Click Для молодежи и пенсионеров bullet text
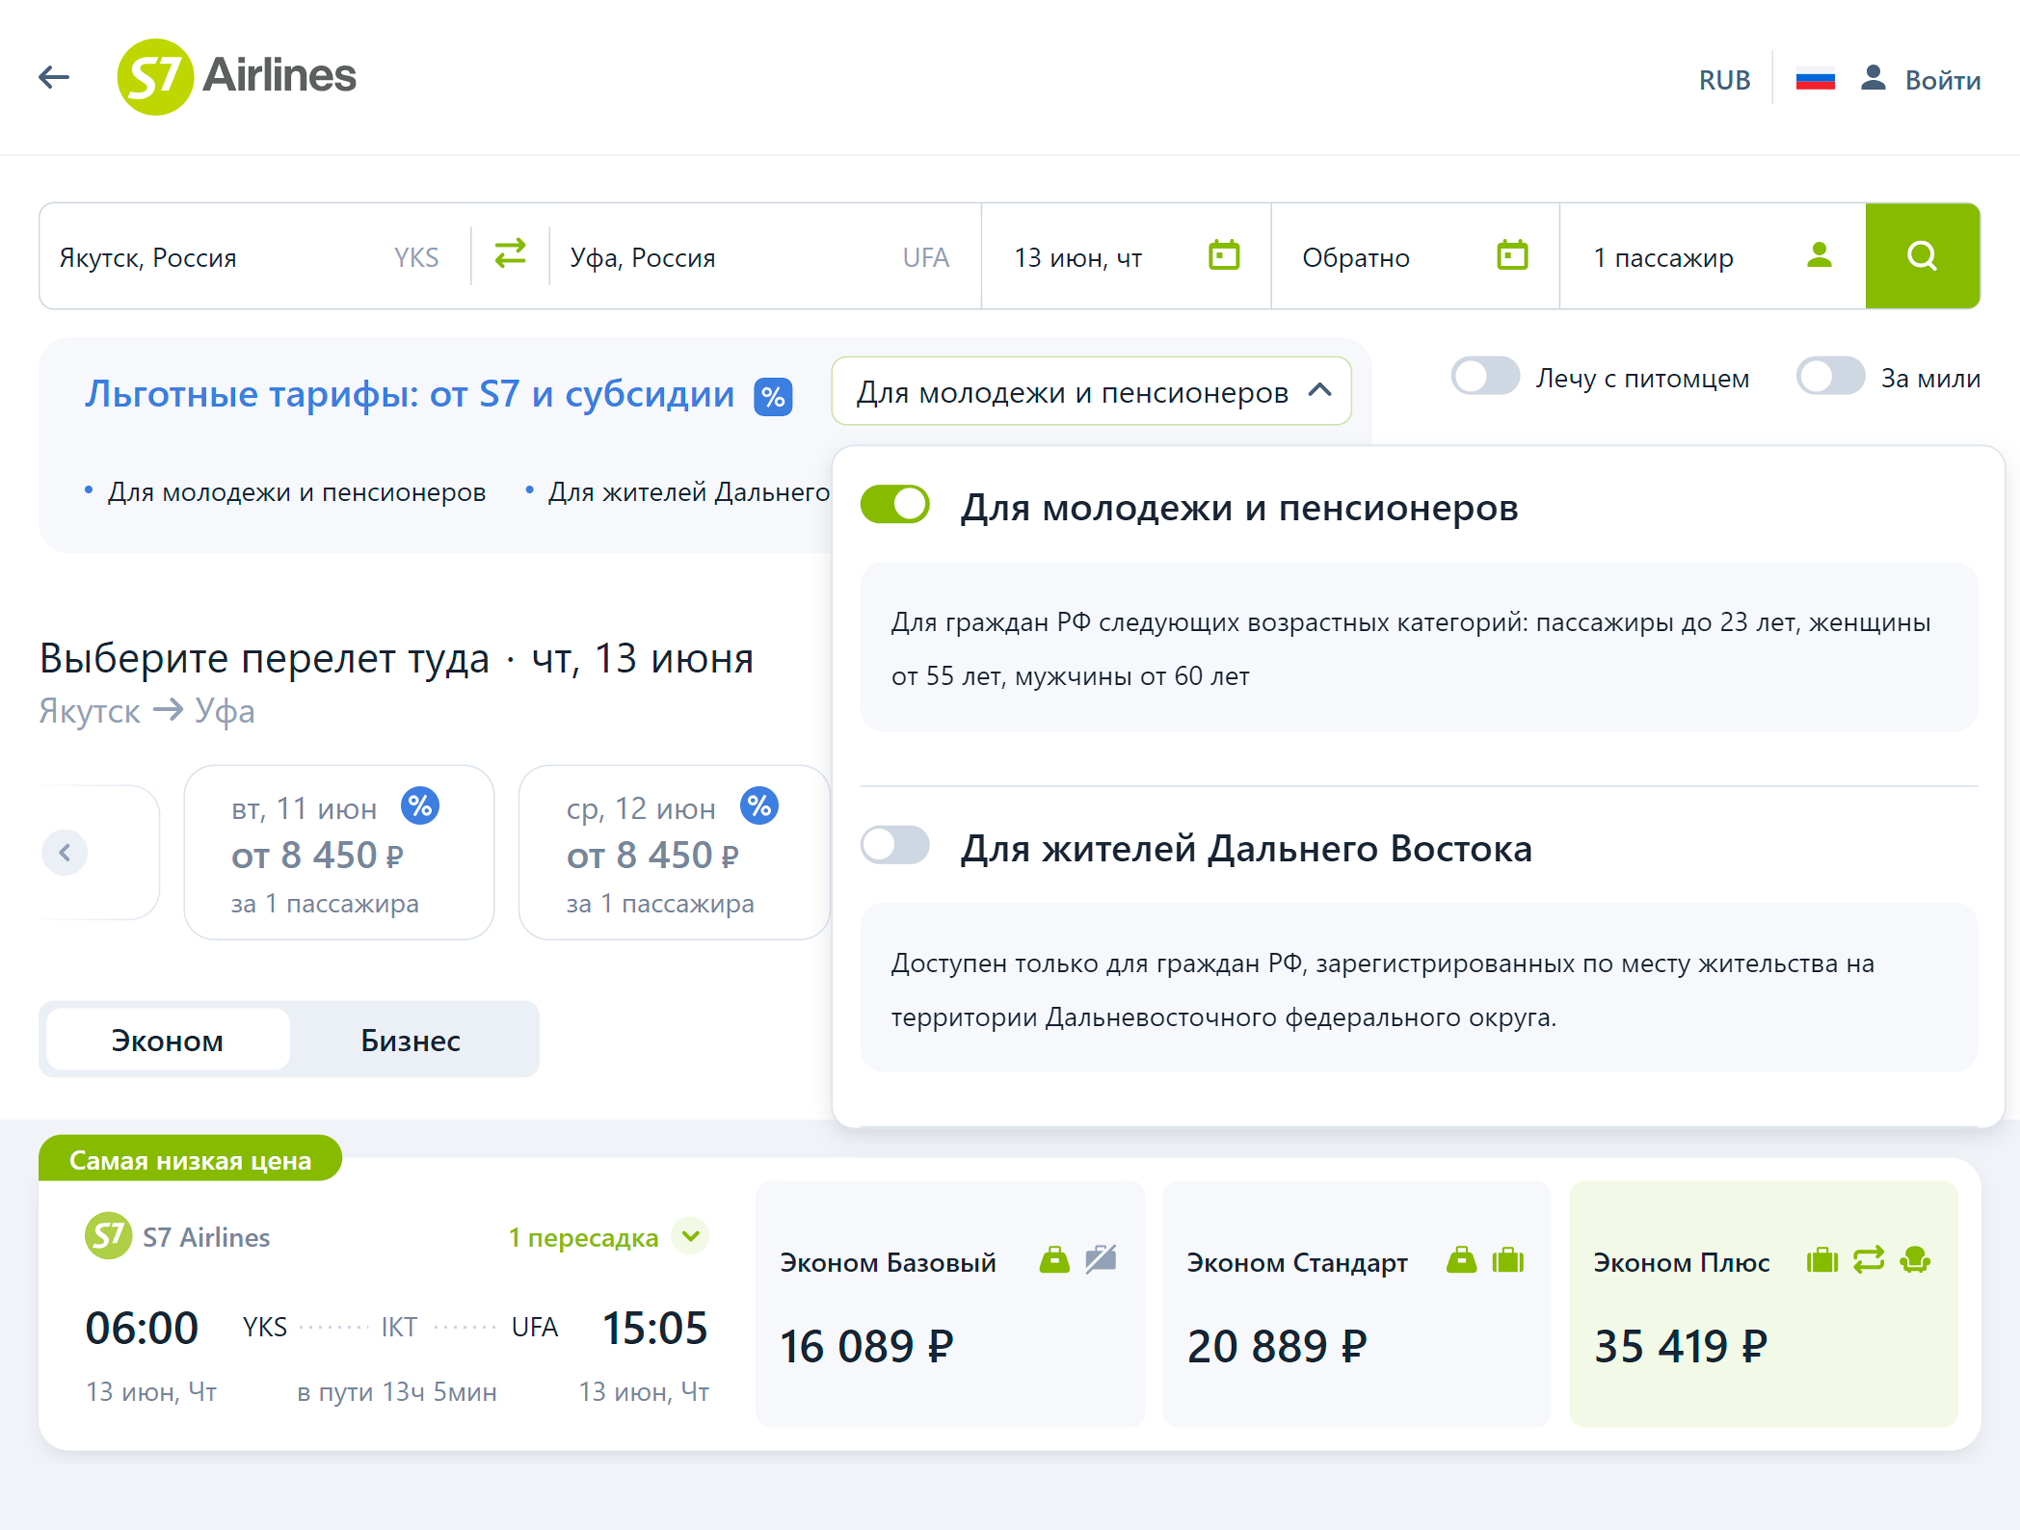2020x1530 pixels. 297,492
